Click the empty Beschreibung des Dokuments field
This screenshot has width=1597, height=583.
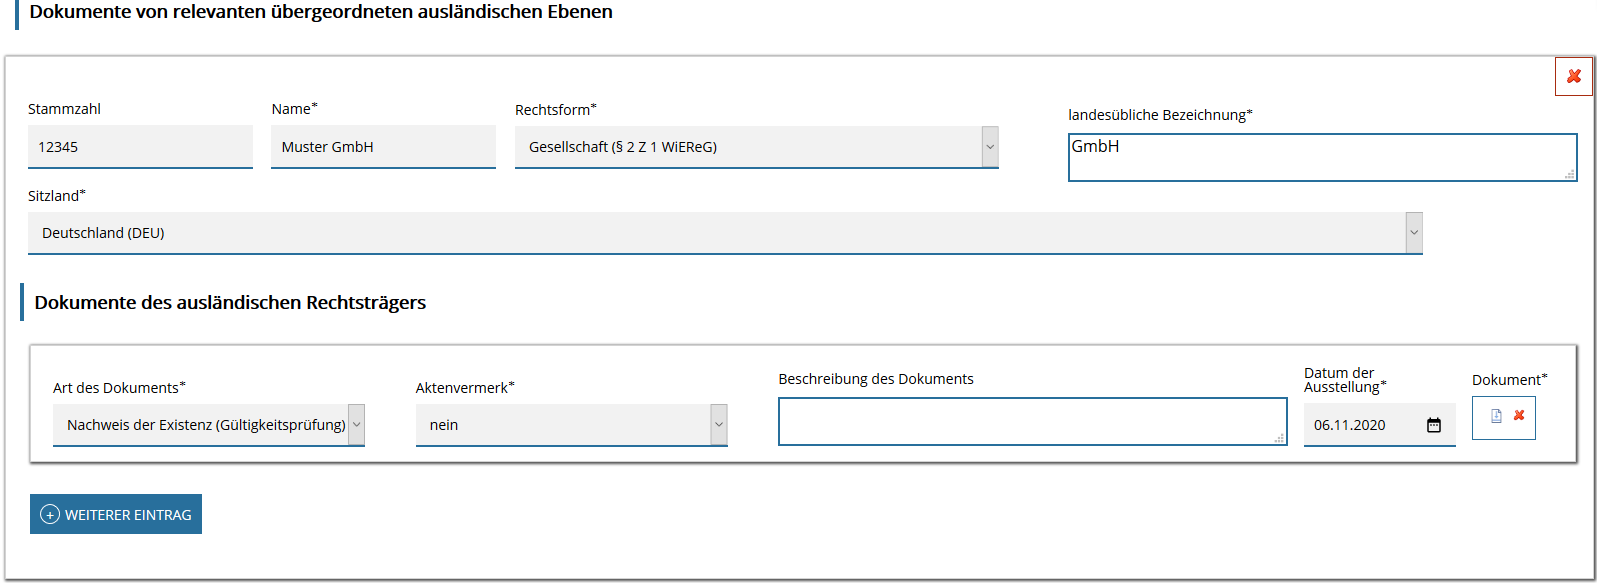tap(1030, 422)
